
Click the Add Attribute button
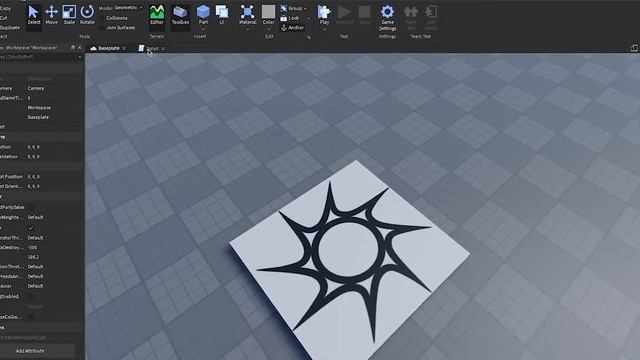(x=30, y=351)
